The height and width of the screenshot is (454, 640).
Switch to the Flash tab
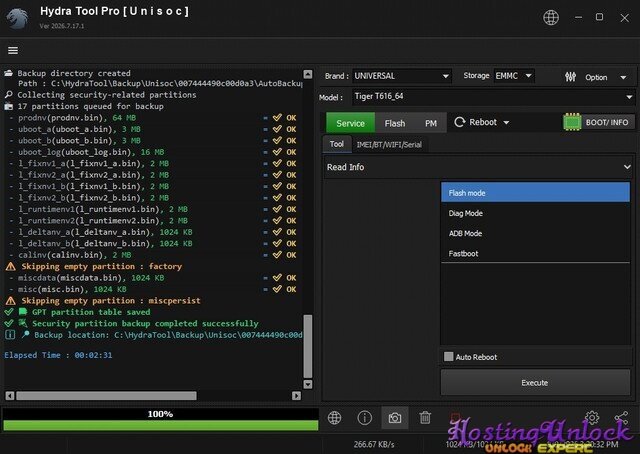click(395, 123)
